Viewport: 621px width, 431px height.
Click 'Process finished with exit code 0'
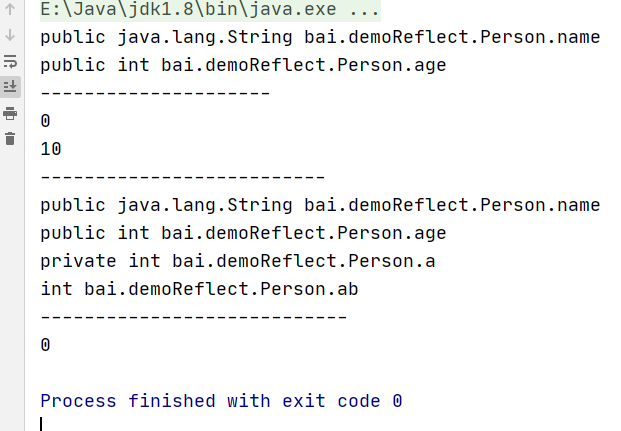(221, 401)
